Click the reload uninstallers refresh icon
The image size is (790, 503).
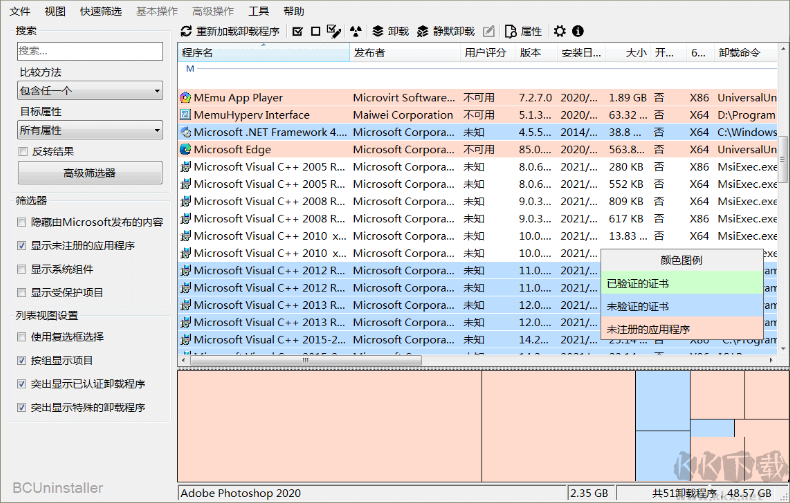coord(187,31)
